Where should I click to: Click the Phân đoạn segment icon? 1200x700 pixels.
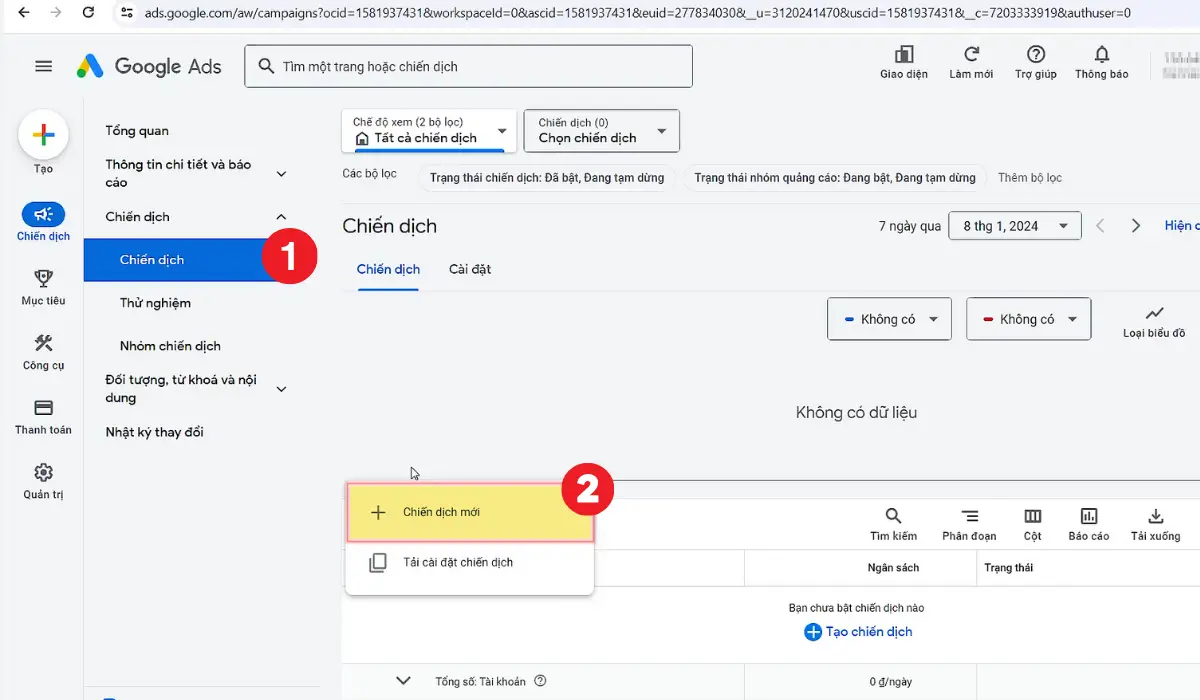968,518
